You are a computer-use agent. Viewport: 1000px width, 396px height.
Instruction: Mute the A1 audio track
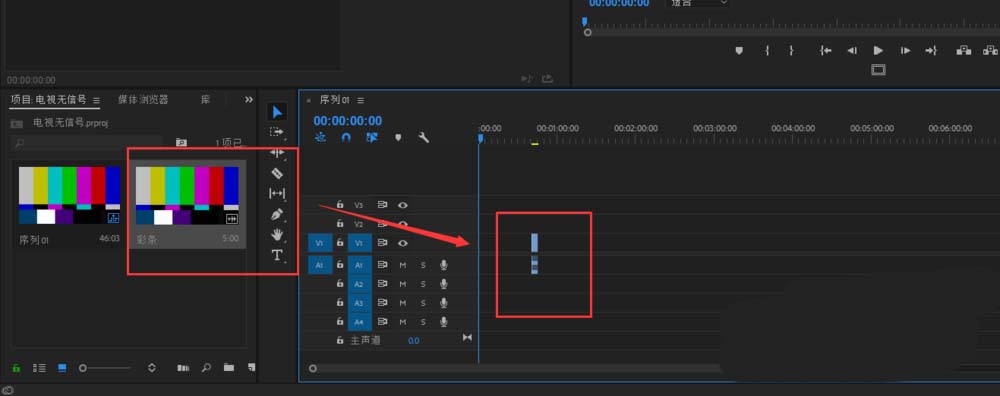pyautogui.click(x=403, y=265)
